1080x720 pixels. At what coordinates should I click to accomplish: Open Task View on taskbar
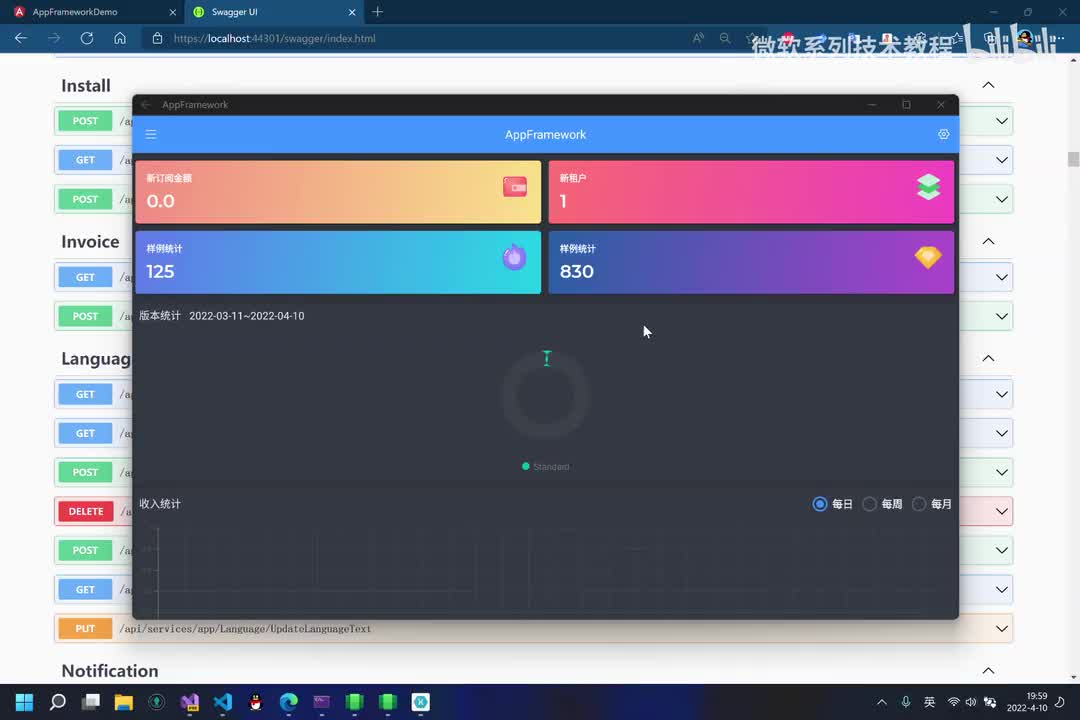pos(90,702)
